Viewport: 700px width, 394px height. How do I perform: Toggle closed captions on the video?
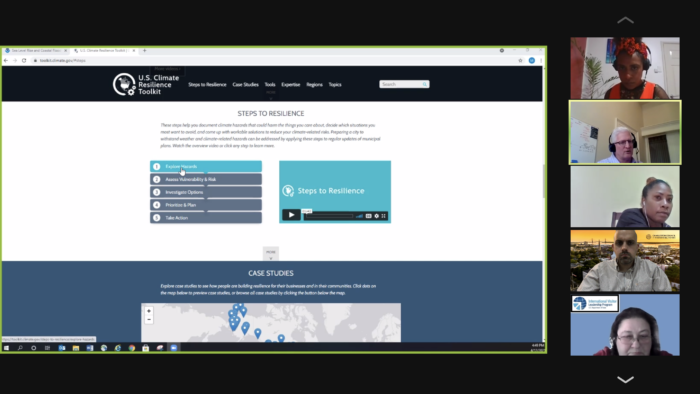coord(368,216)
